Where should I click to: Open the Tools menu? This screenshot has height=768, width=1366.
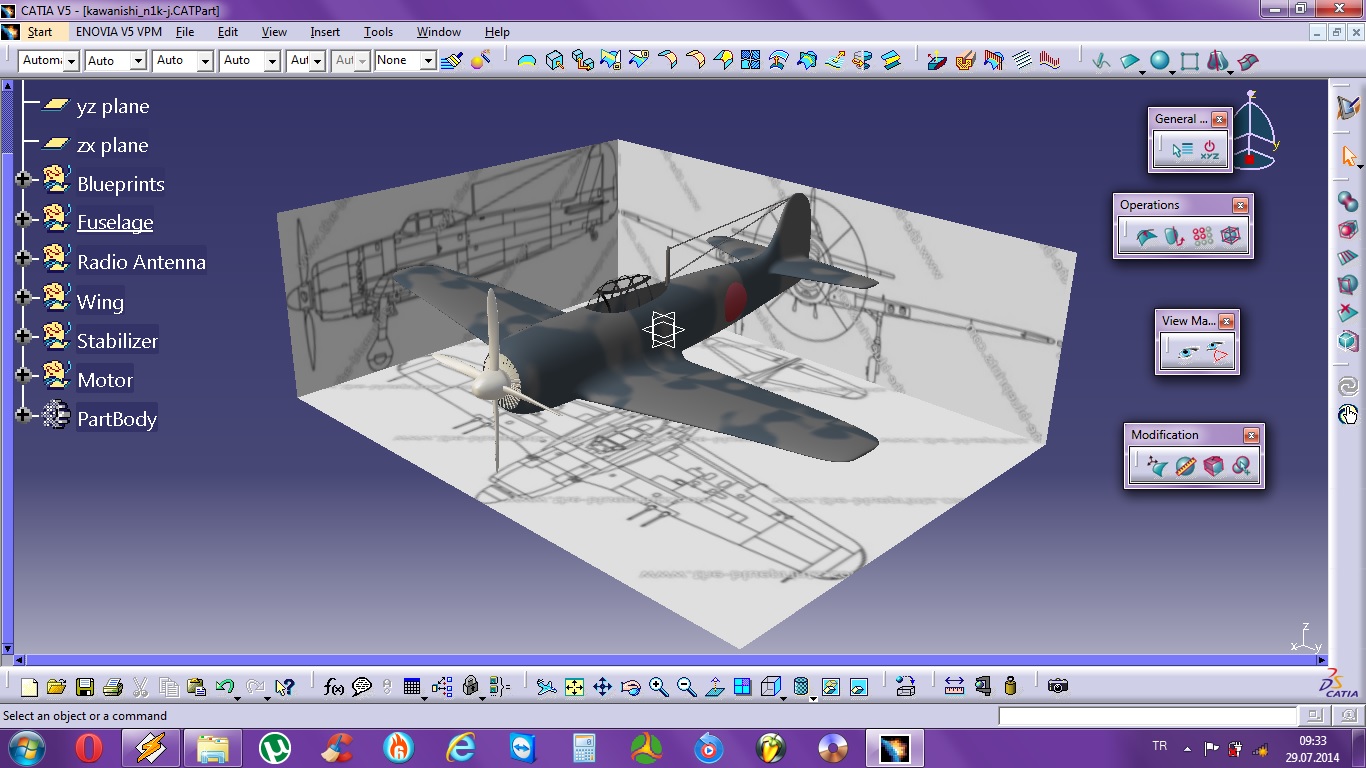tap(378, 32)
